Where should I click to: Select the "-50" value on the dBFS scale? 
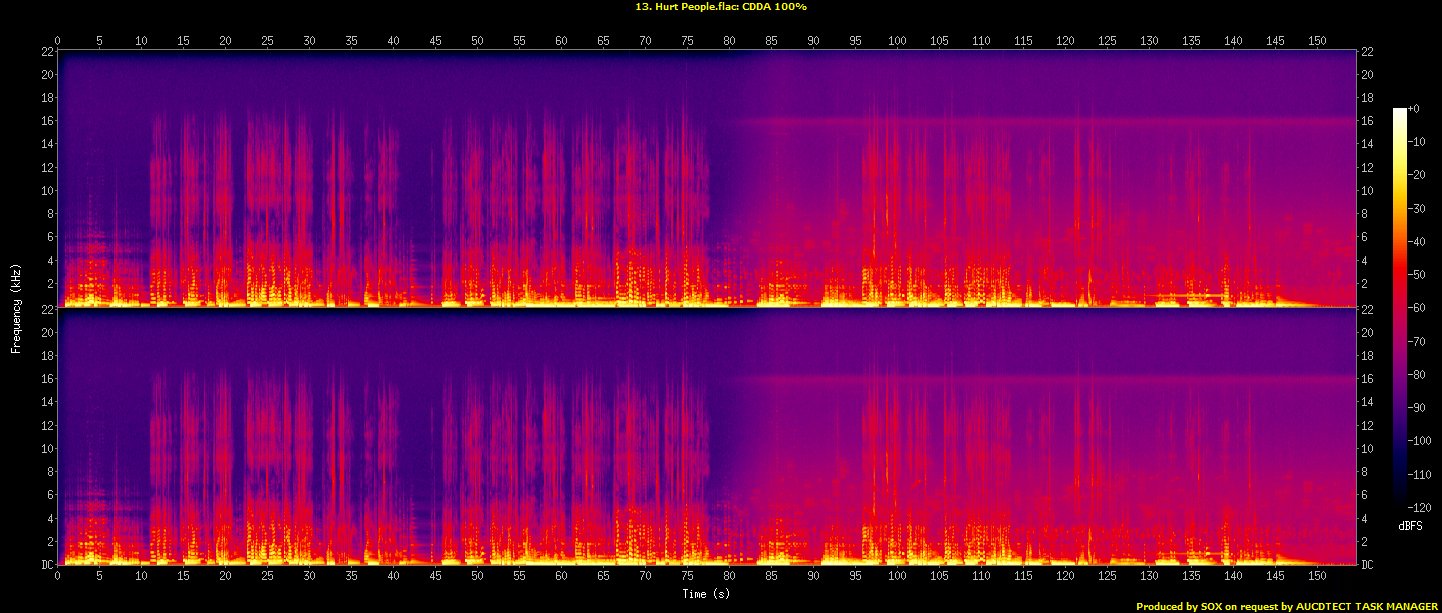coord(1417,274)
